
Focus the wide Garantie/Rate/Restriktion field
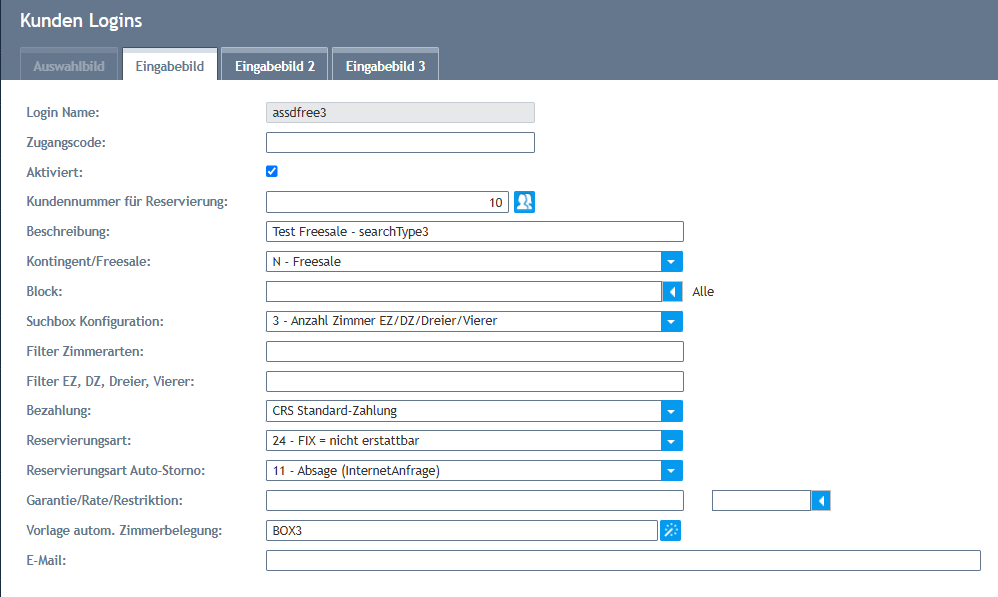(x=475, y=500)
